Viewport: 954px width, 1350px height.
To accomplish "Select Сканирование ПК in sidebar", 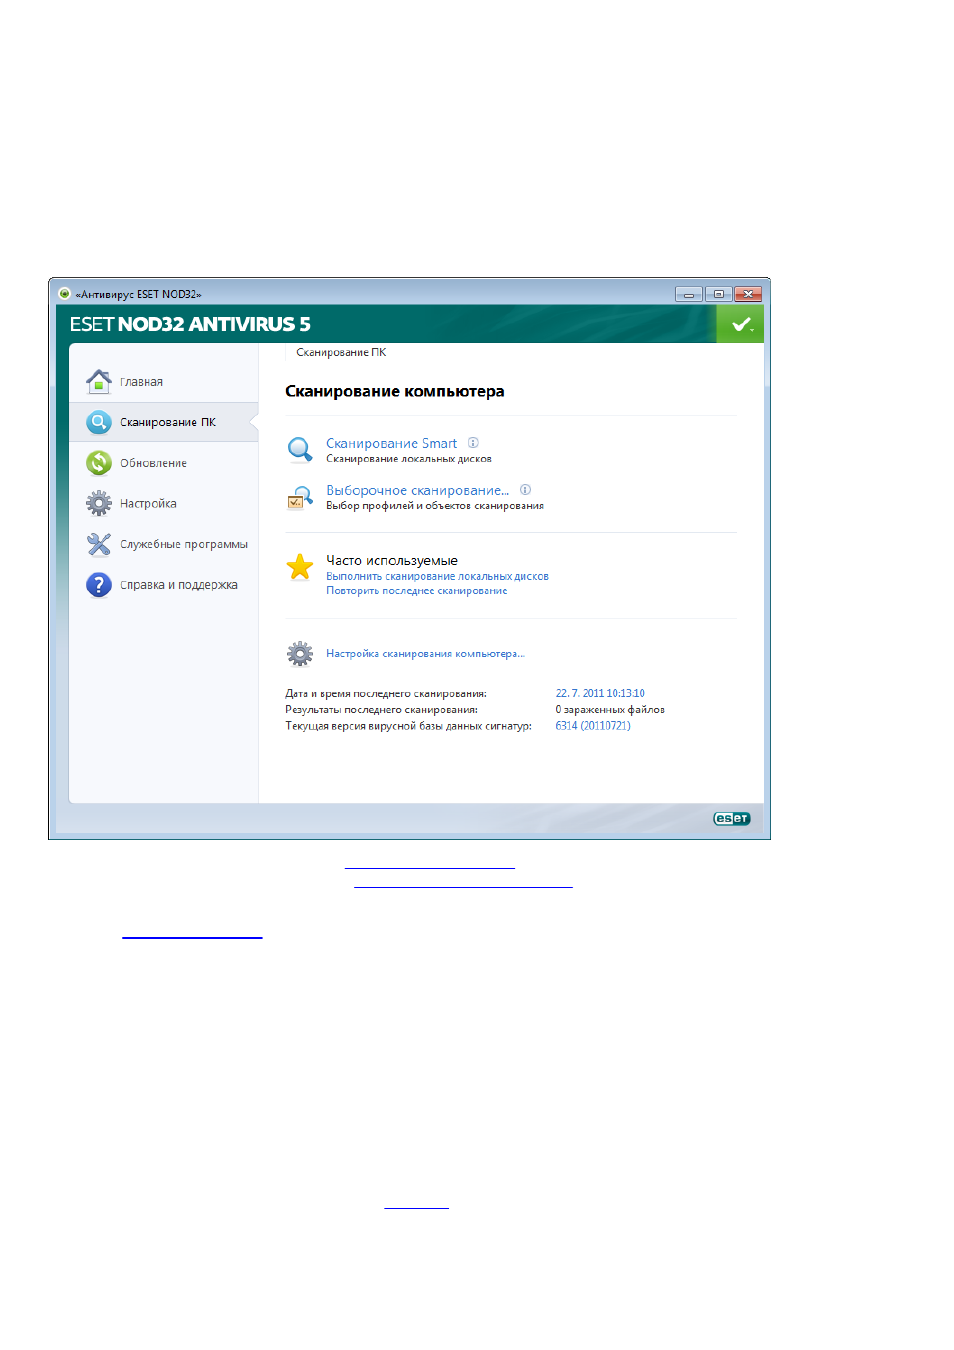I will pyautogui.click(x=168, y=422).
